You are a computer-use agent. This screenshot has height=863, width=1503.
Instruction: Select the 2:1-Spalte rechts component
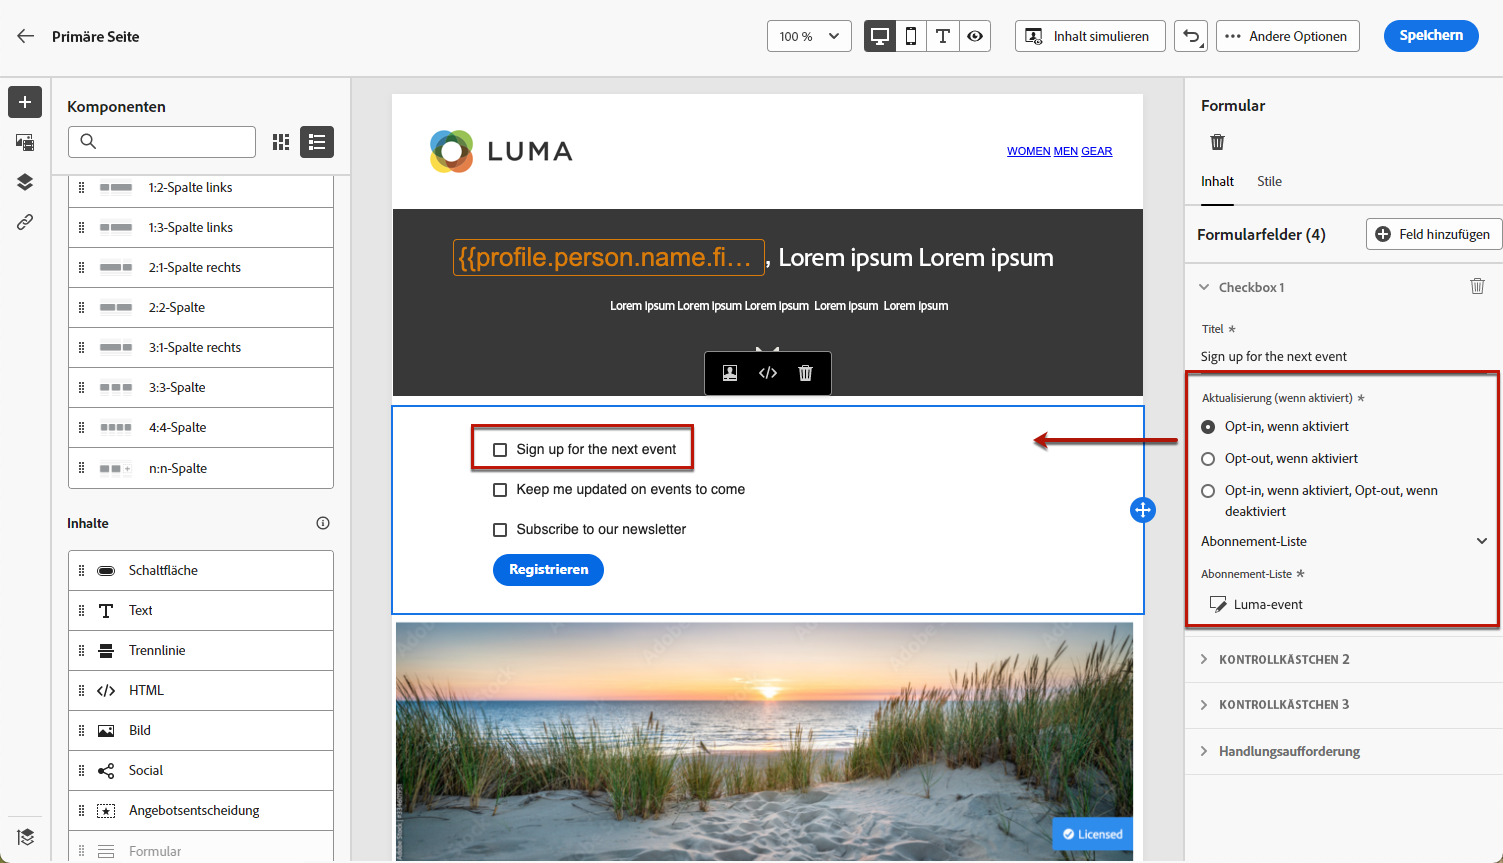tap(201, 268)
